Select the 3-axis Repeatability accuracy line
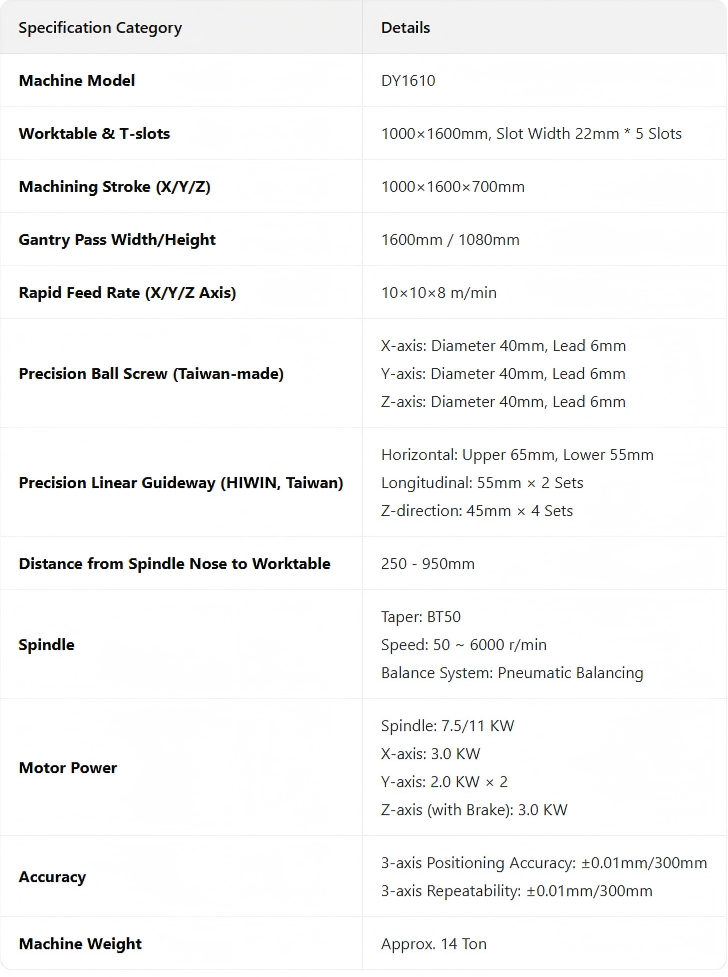Image resolution: width=728 pixels, height=977 pixels. point(516,891)
